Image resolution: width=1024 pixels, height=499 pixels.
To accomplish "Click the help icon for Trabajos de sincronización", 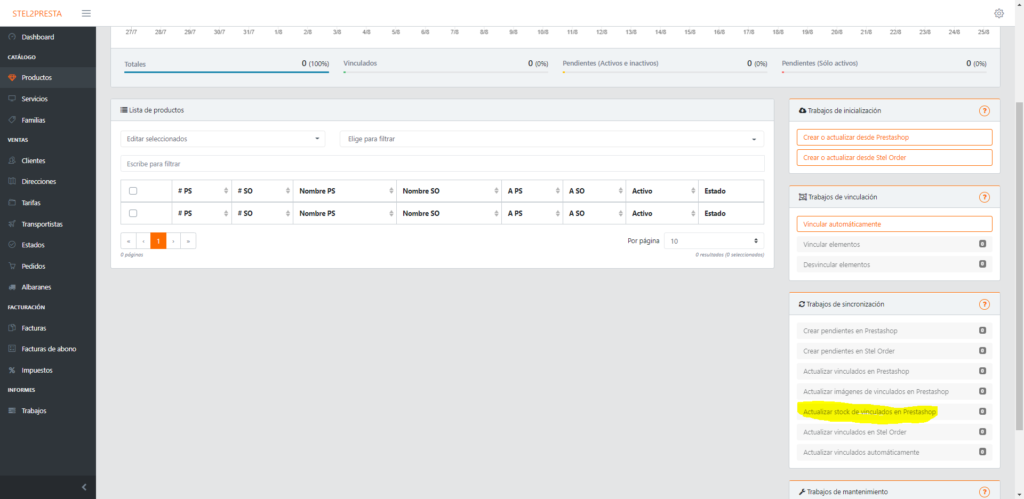I will pos(984,304).
